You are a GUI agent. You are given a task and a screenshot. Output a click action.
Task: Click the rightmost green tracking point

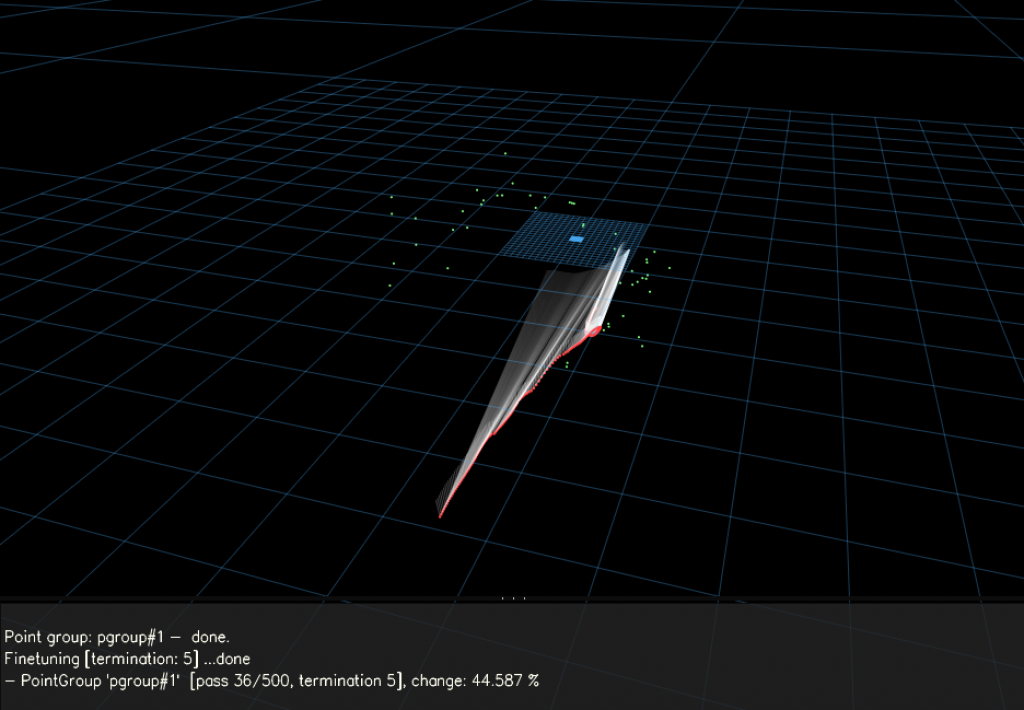(669, 268)
